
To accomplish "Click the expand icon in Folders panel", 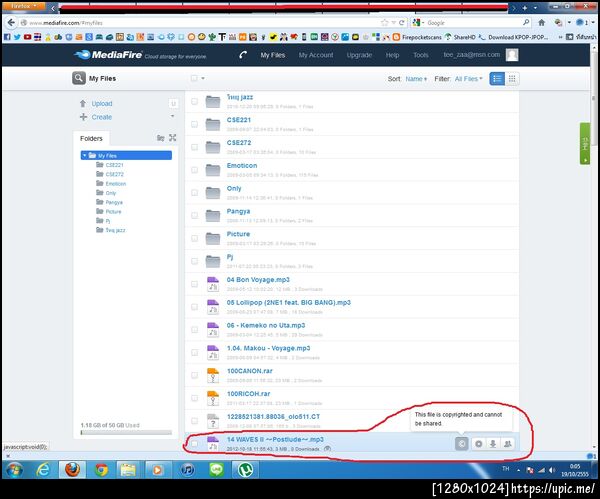I will (173, 138).
